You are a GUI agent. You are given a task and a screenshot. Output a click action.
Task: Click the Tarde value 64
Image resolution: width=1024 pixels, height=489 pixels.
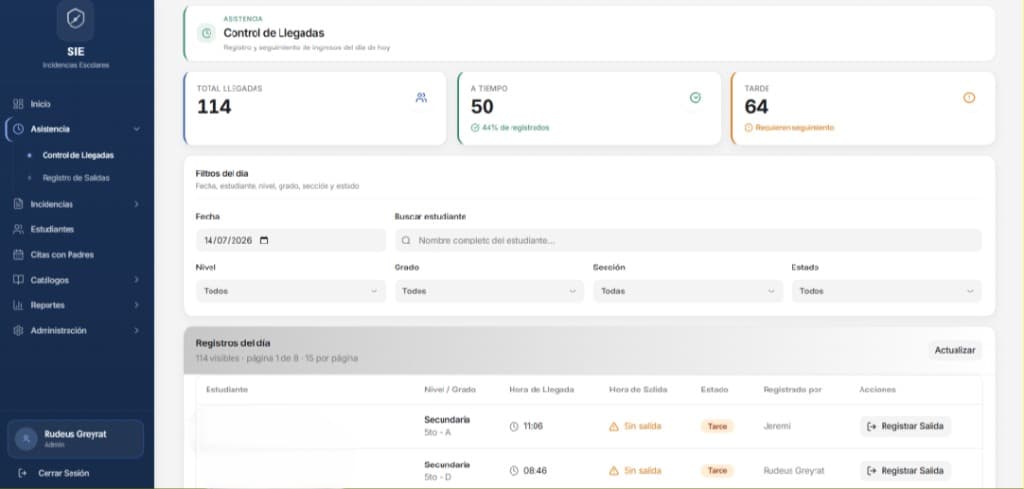[x=756, y=106]
